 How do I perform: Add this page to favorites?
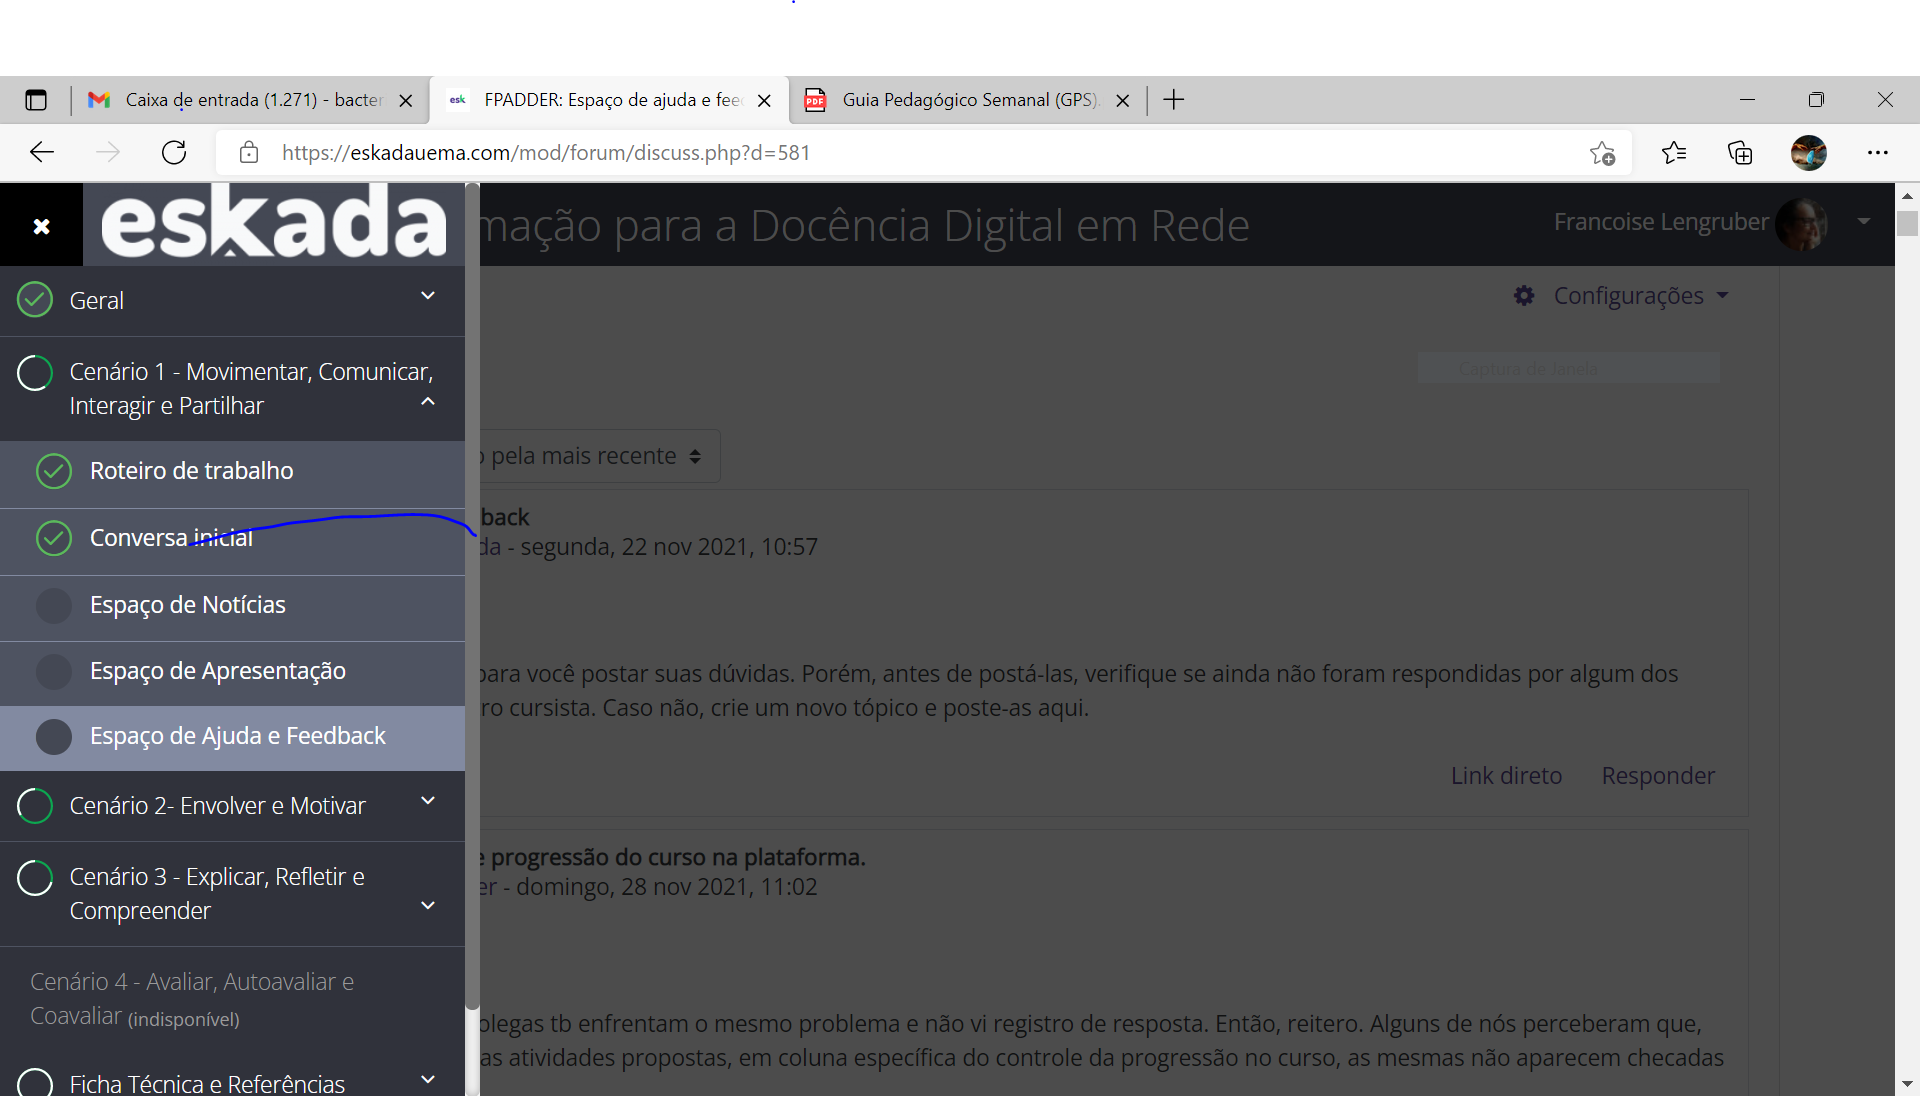[x=1602, y=153]
